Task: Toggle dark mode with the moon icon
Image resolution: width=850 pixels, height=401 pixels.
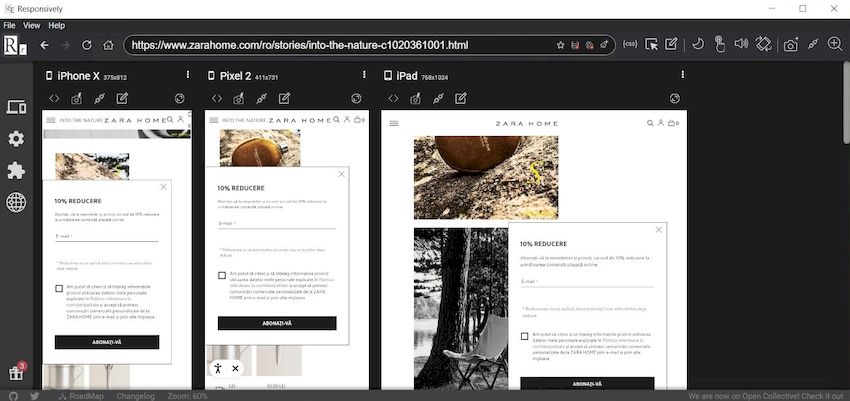Action: click(698, 44)
